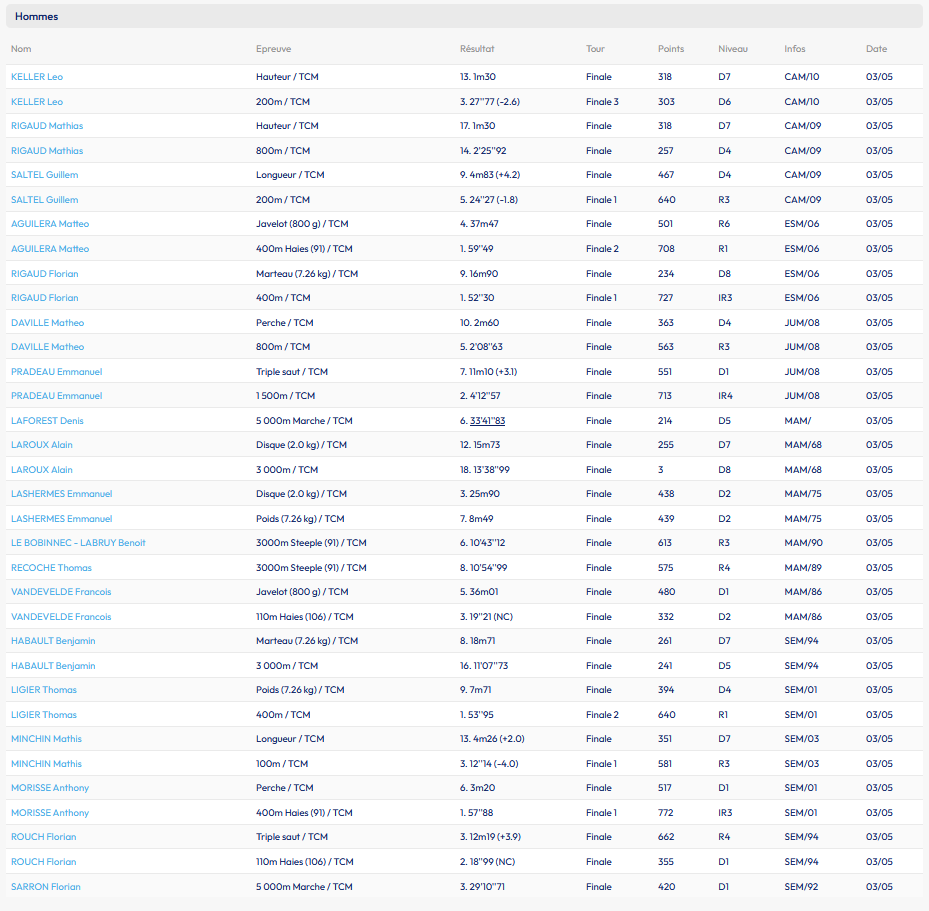Open RIGAUD Mathias link in Hauteur row

point(47,126)
